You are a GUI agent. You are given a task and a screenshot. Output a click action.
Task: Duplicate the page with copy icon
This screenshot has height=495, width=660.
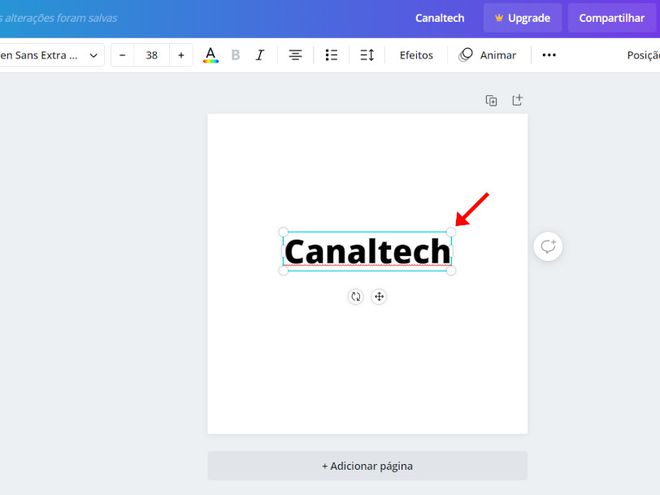coord(491,101)
